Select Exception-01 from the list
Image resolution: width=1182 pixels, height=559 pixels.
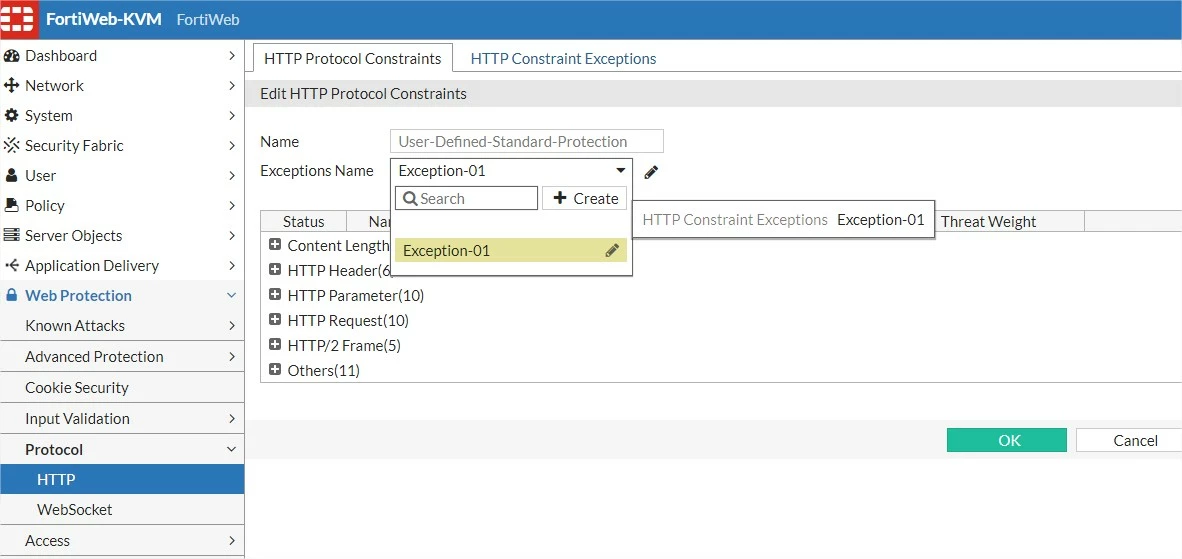pyautogui.click(x=511, y=250)
